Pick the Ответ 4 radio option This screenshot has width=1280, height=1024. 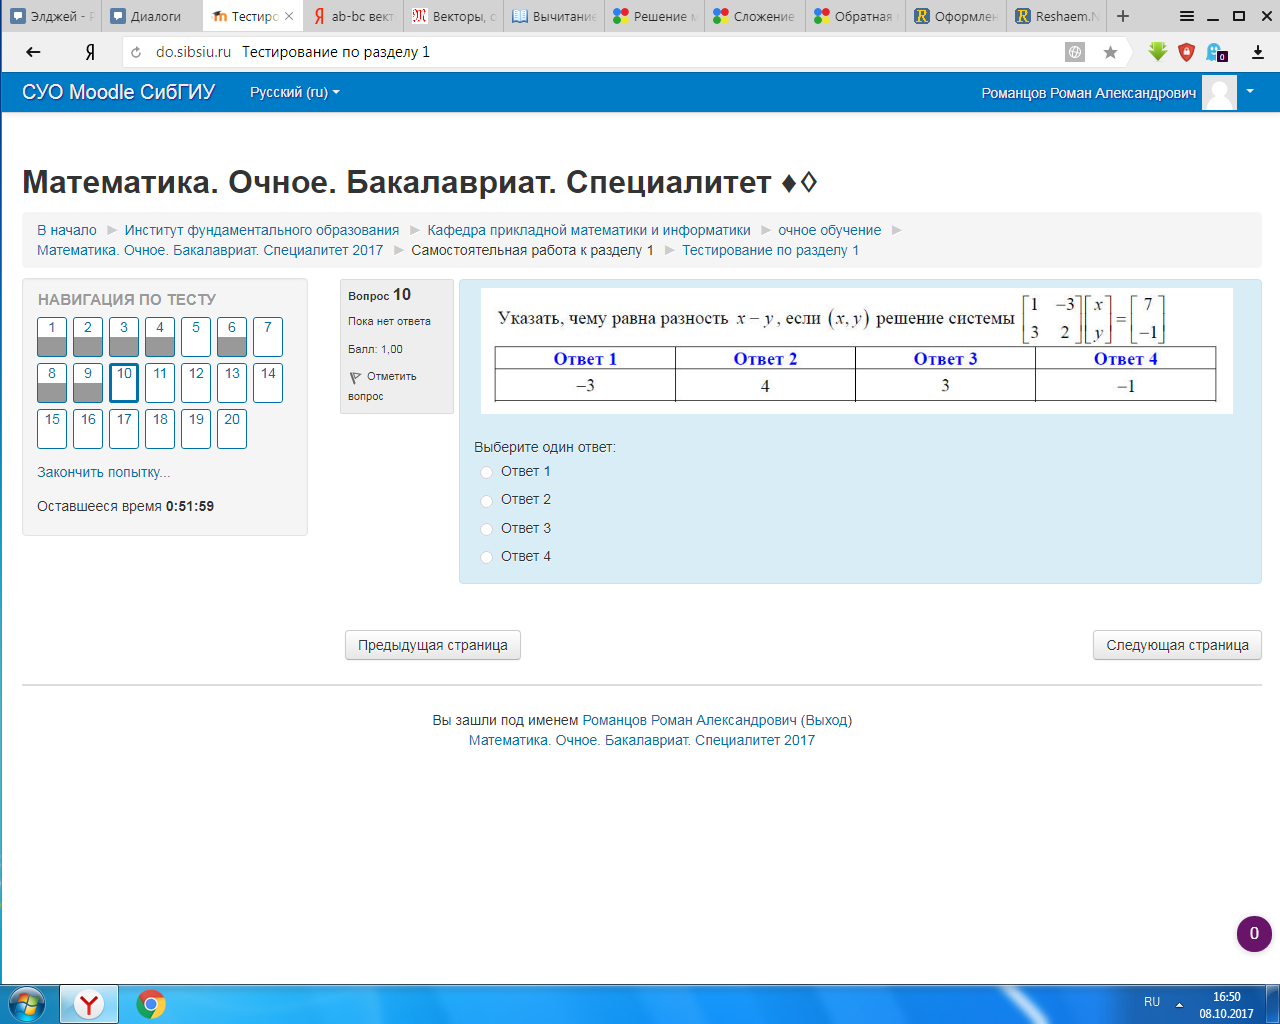pyautogui.click(x=486, y=557)
